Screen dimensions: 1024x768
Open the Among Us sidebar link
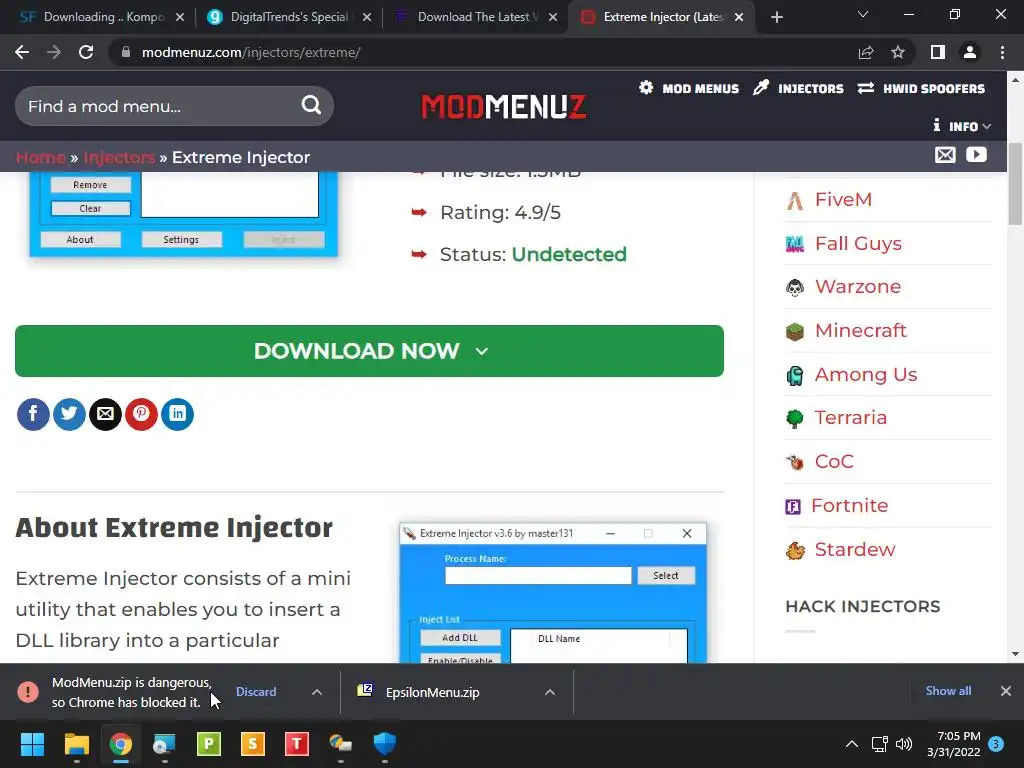(x=866, y=374)
